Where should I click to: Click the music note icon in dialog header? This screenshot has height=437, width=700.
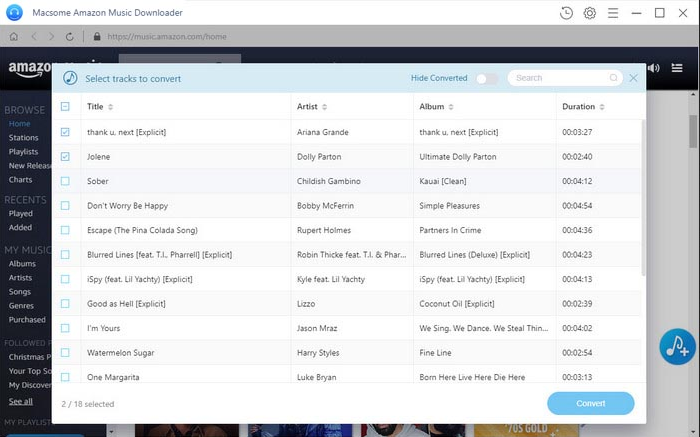point(70,78)
